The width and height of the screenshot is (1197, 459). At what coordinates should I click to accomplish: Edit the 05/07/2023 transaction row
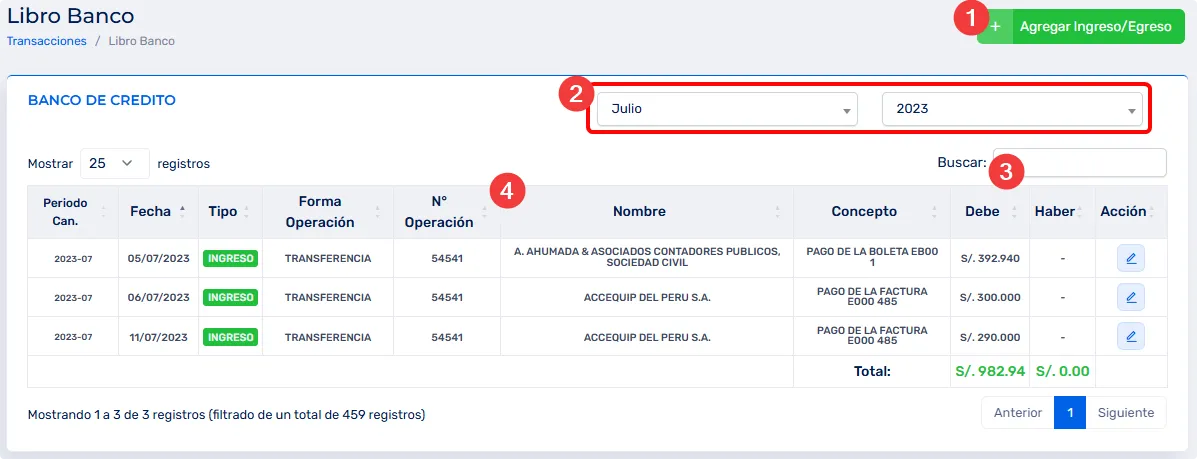click(1130, 258)
